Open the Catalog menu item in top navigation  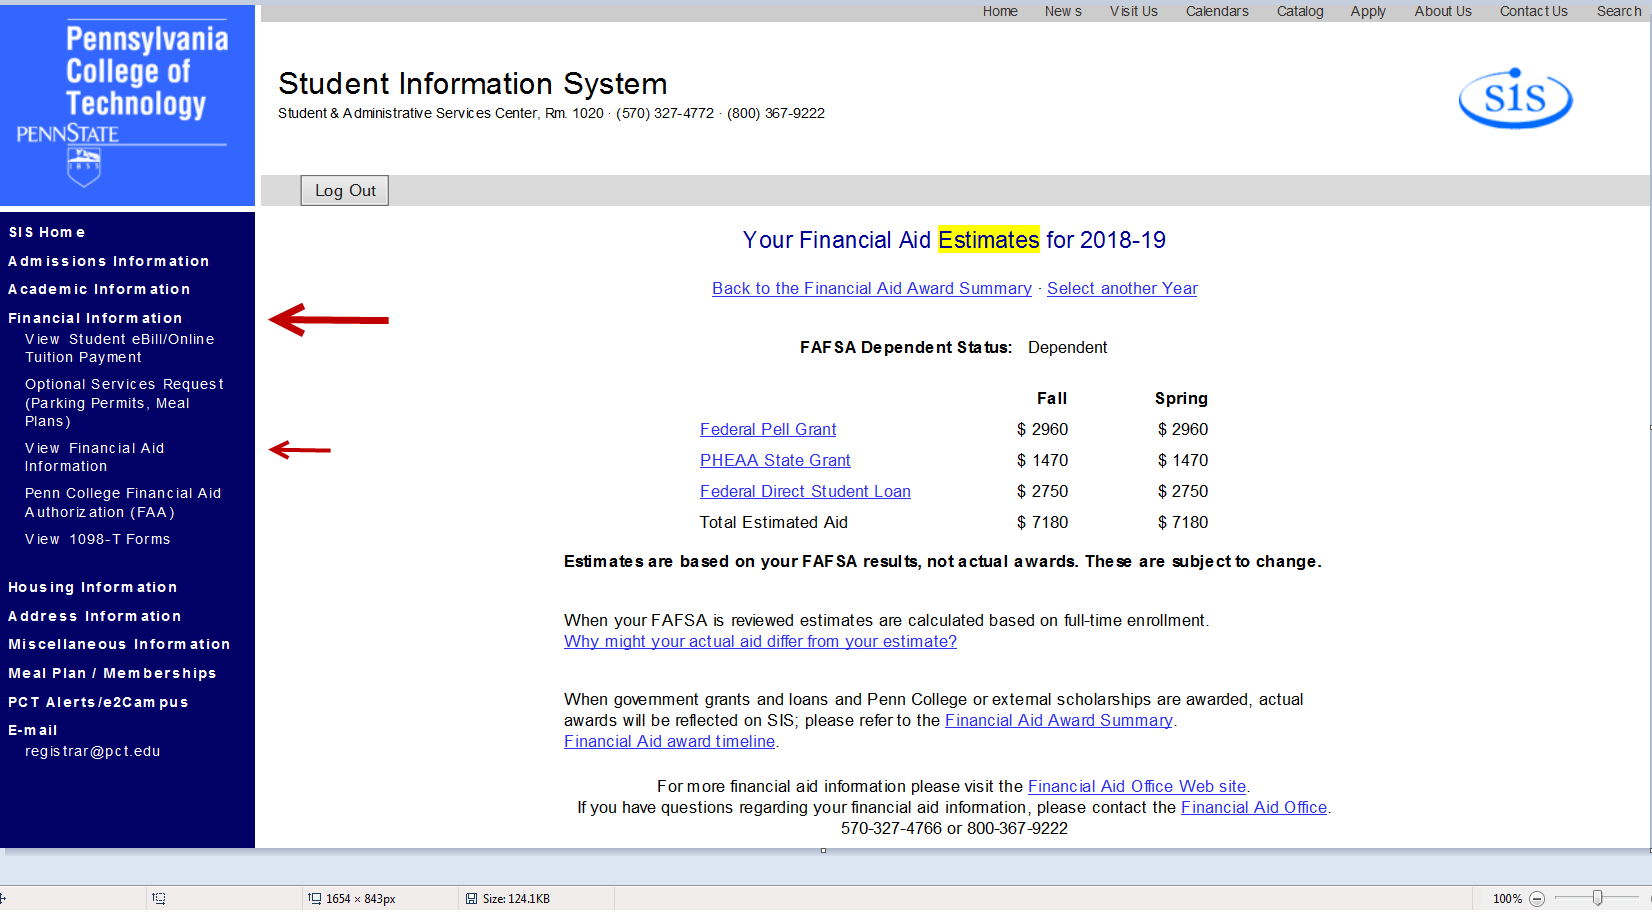[x=1299, y=11]
